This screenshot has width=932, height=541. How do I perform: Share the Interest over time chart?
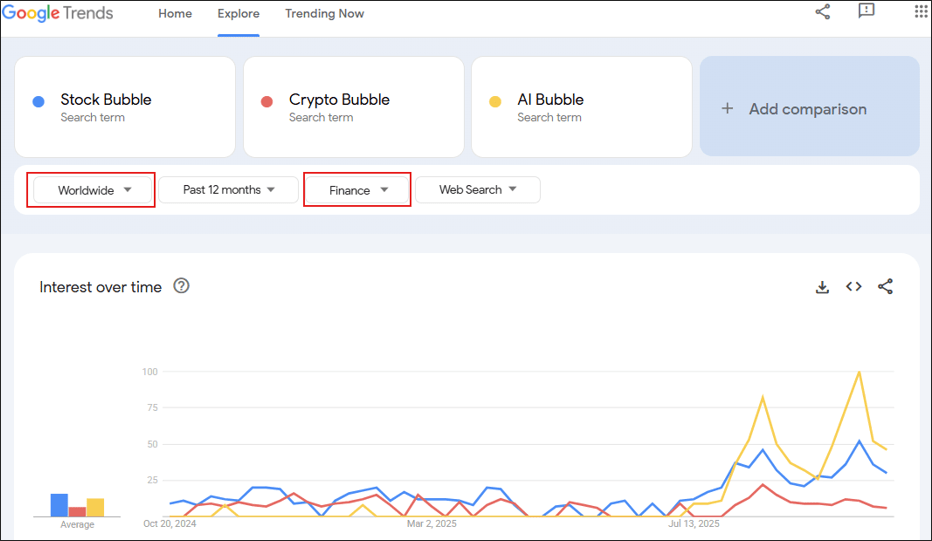(885, 287)
